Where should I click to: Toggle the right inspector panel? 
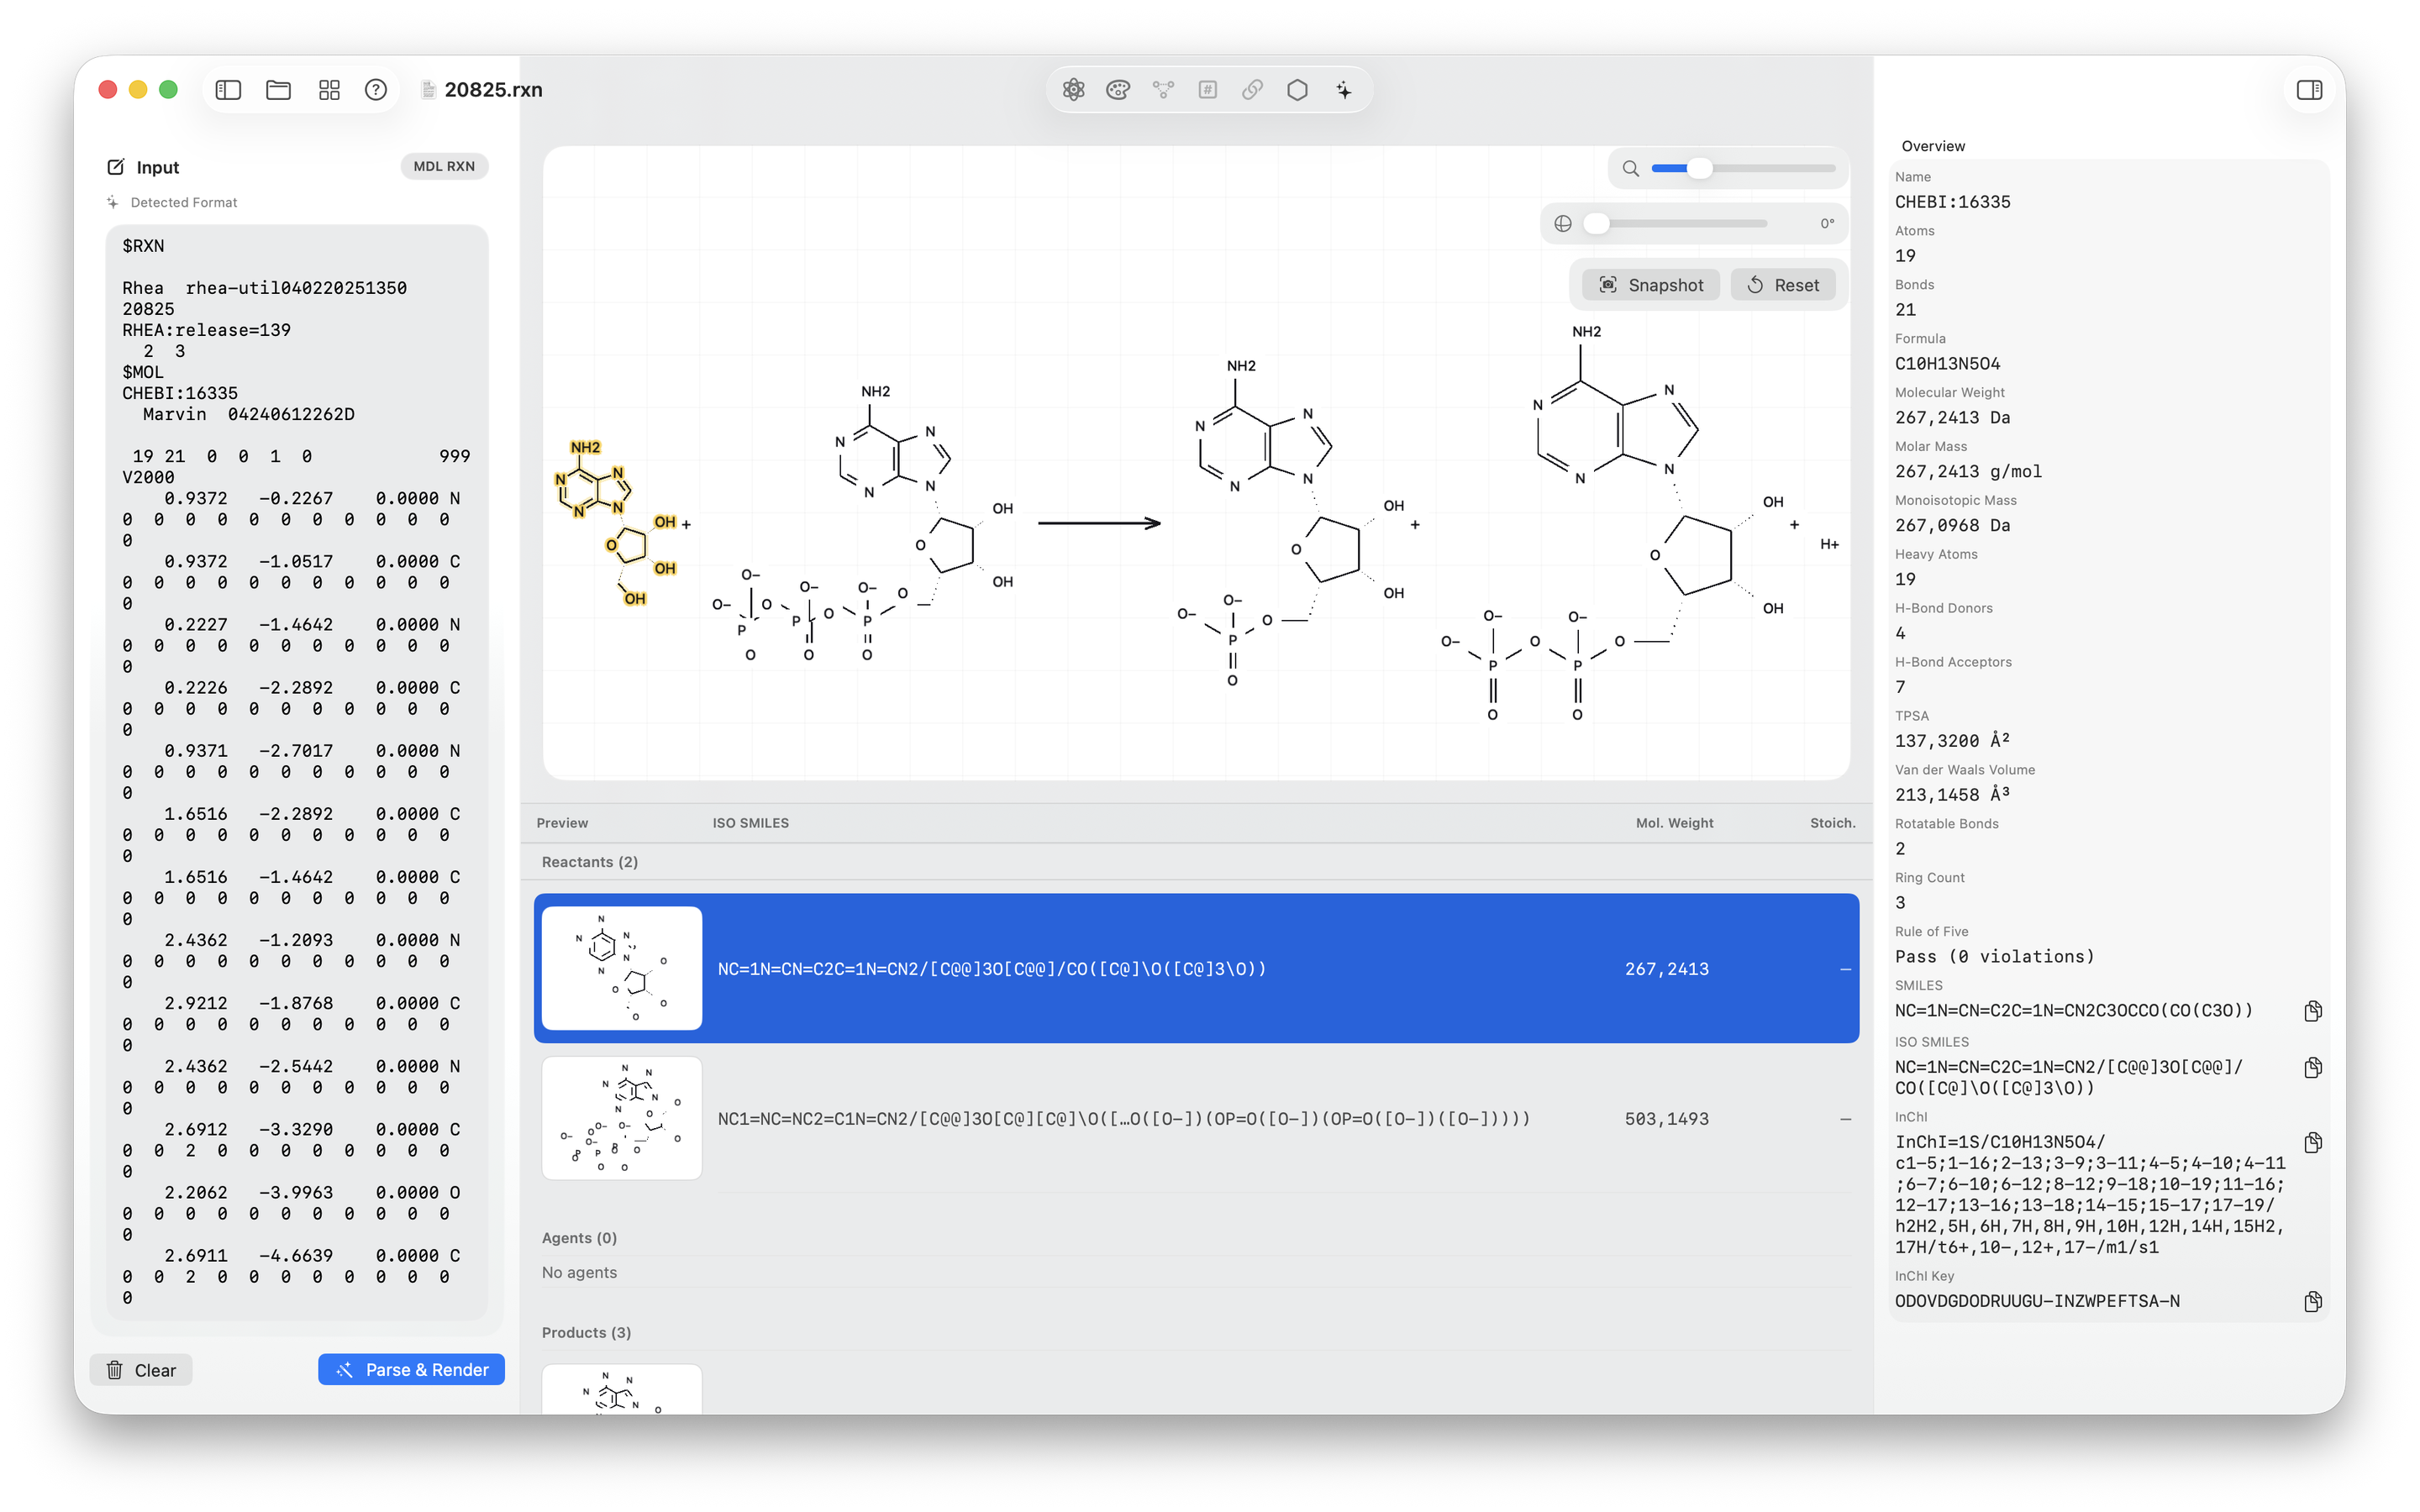click(x=2309, y=90)
